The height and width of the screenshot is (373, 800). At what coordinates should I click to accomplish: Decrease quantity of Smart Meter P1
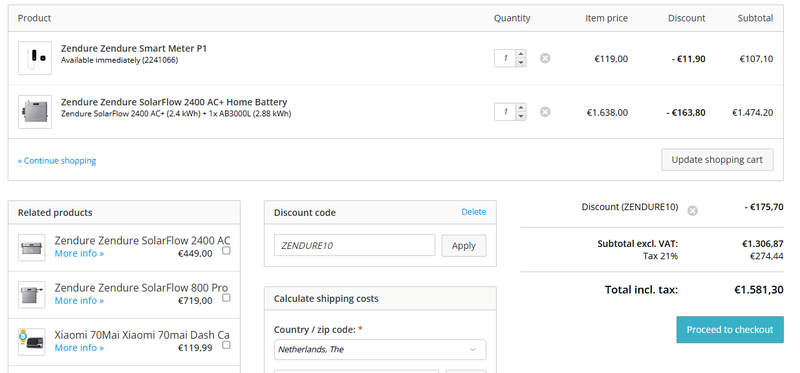520,63
